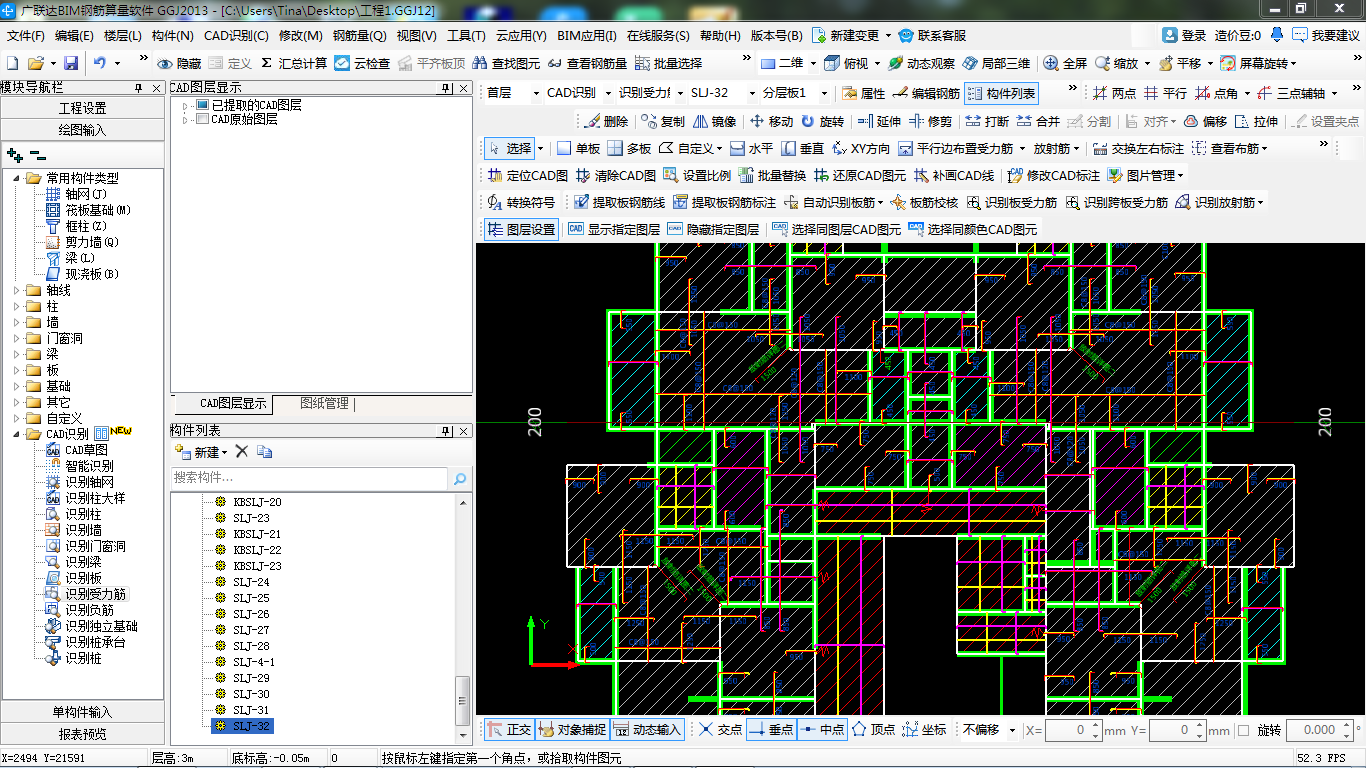Toggle 对象捕捉 object snap
Viewport: 1366px width, 768px height.
pyautogui.click(x=571, y=730)
